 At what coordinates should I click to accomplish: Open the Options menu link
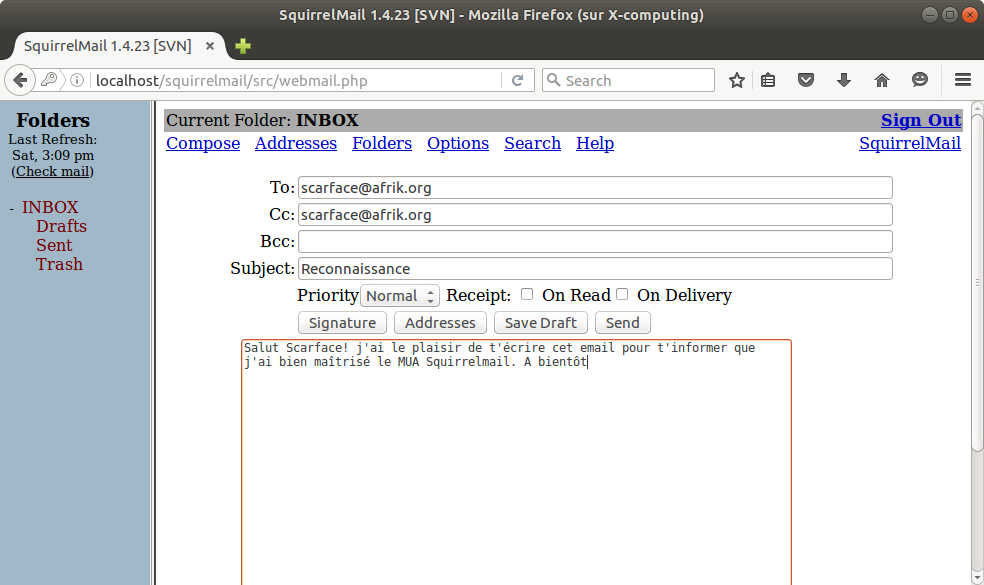pos(457,143)
